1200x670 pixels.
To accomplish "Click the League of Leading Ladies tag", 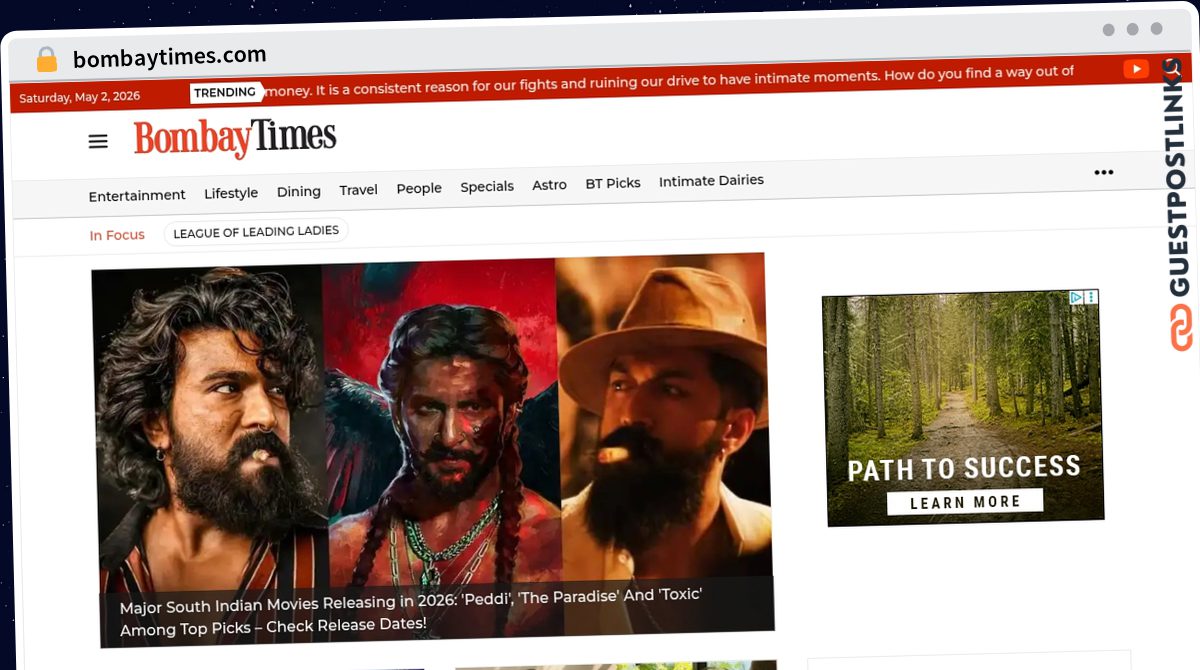I will click(x=256, y=232).
